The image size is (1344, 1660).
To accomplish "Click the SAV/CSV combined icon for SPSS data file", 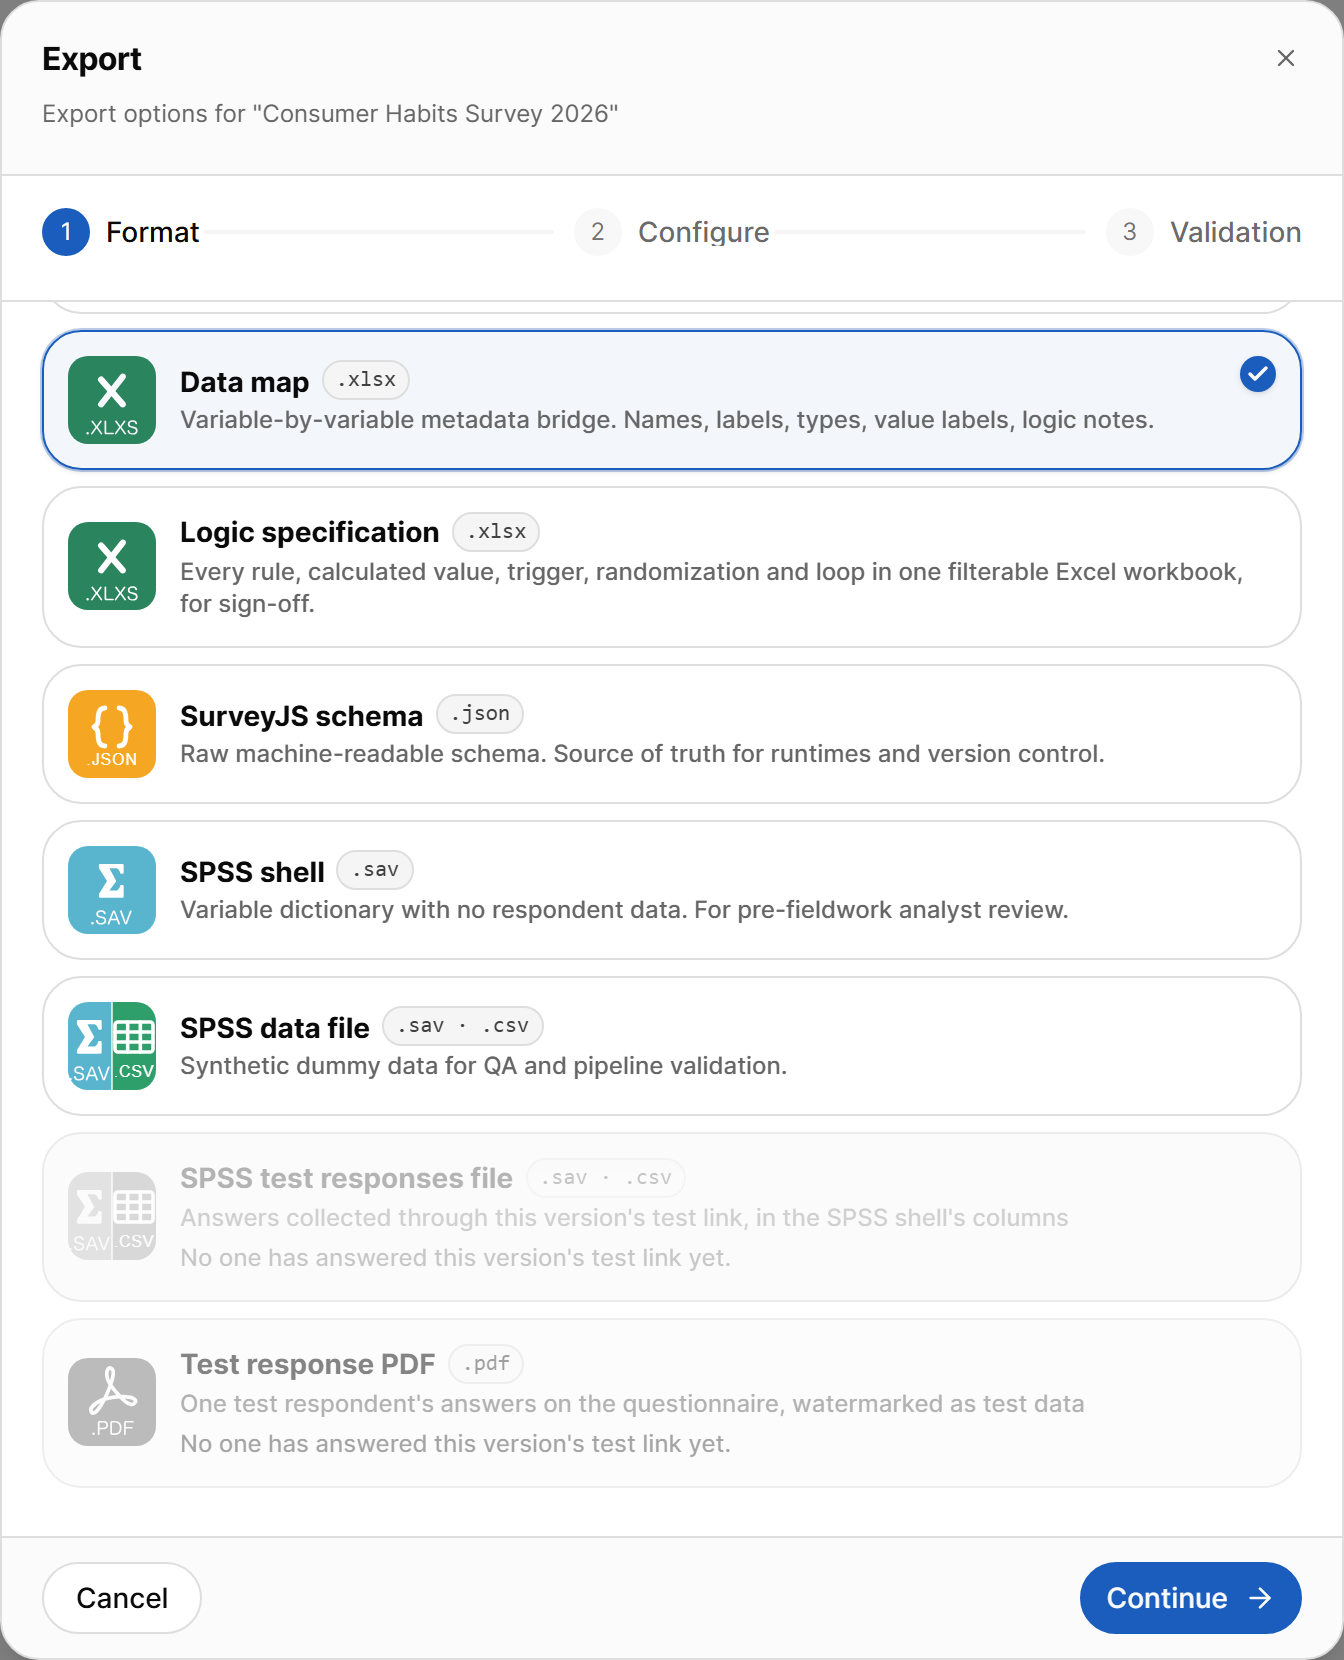I will (112, 1046).
